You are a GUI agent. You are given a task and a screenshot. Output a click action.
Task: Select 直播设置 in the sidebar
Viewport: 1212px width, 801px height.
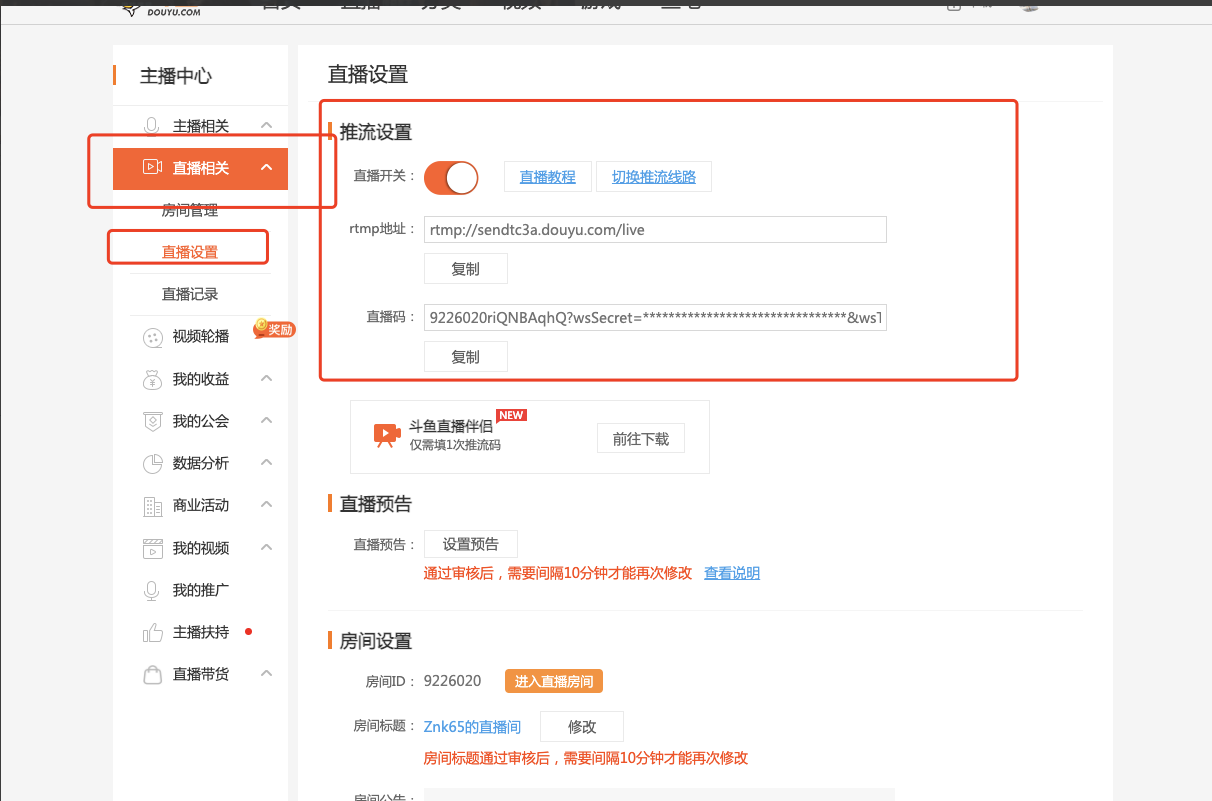[190, 252]
